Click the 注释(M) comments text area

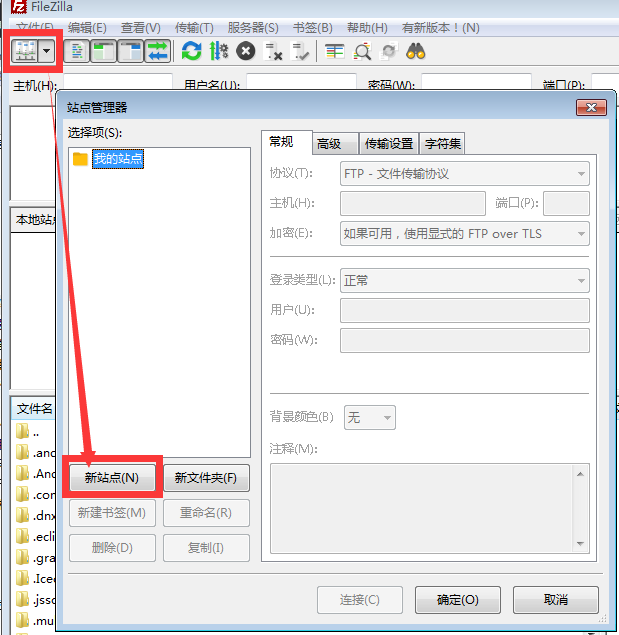(422, 509)
